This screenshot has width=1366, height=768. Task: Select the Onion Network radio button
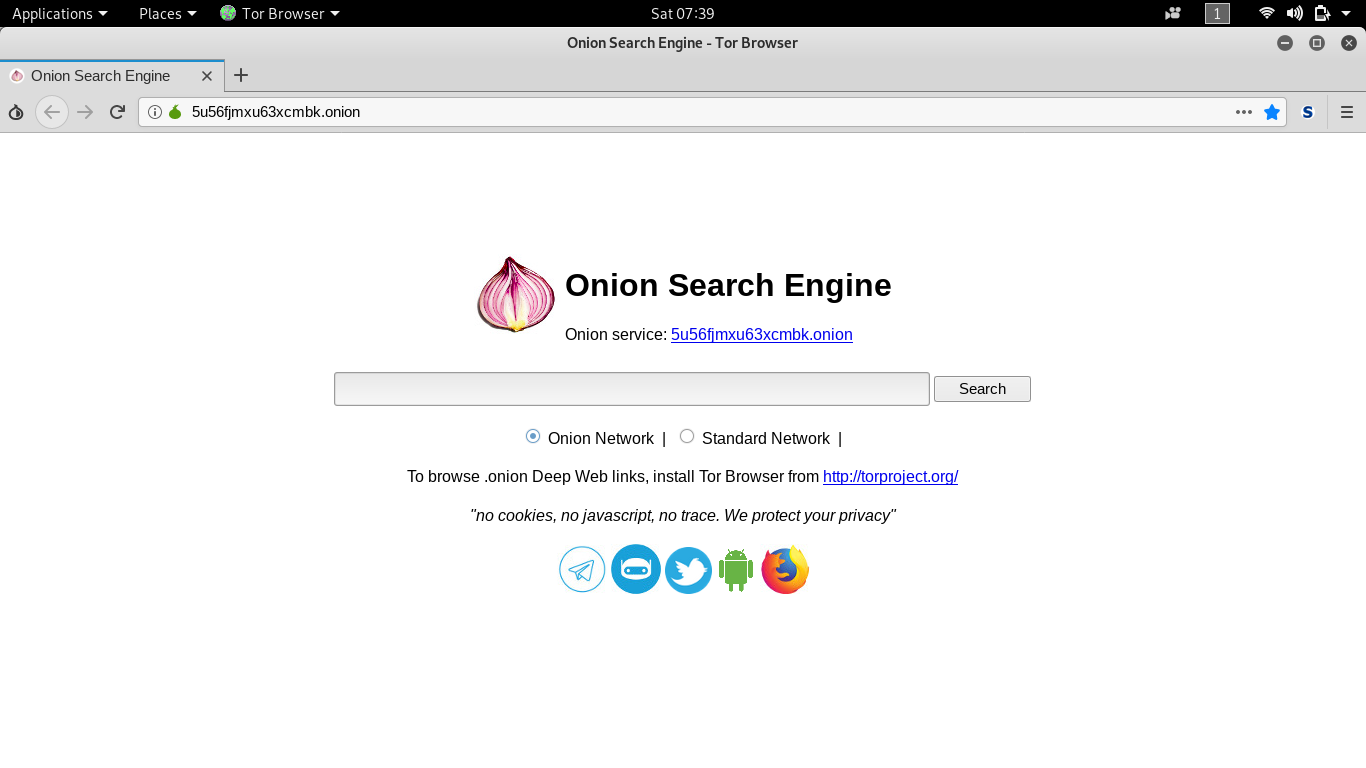tap(533, 436)
